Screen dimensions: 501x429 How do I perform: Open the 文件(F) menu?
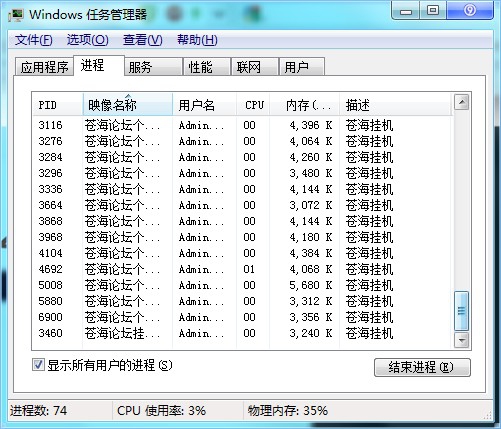point(34,40)
